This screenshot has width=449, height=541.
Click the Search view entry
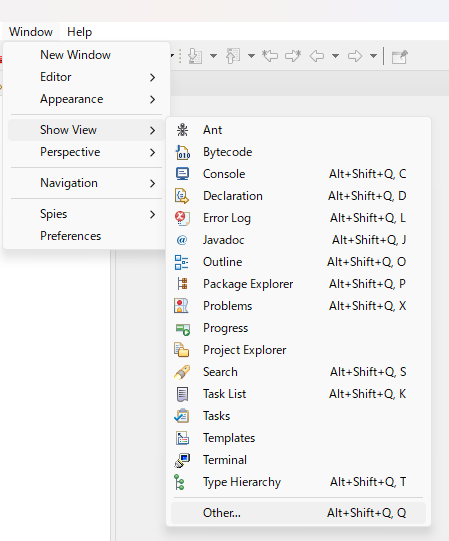pos(298,372)
